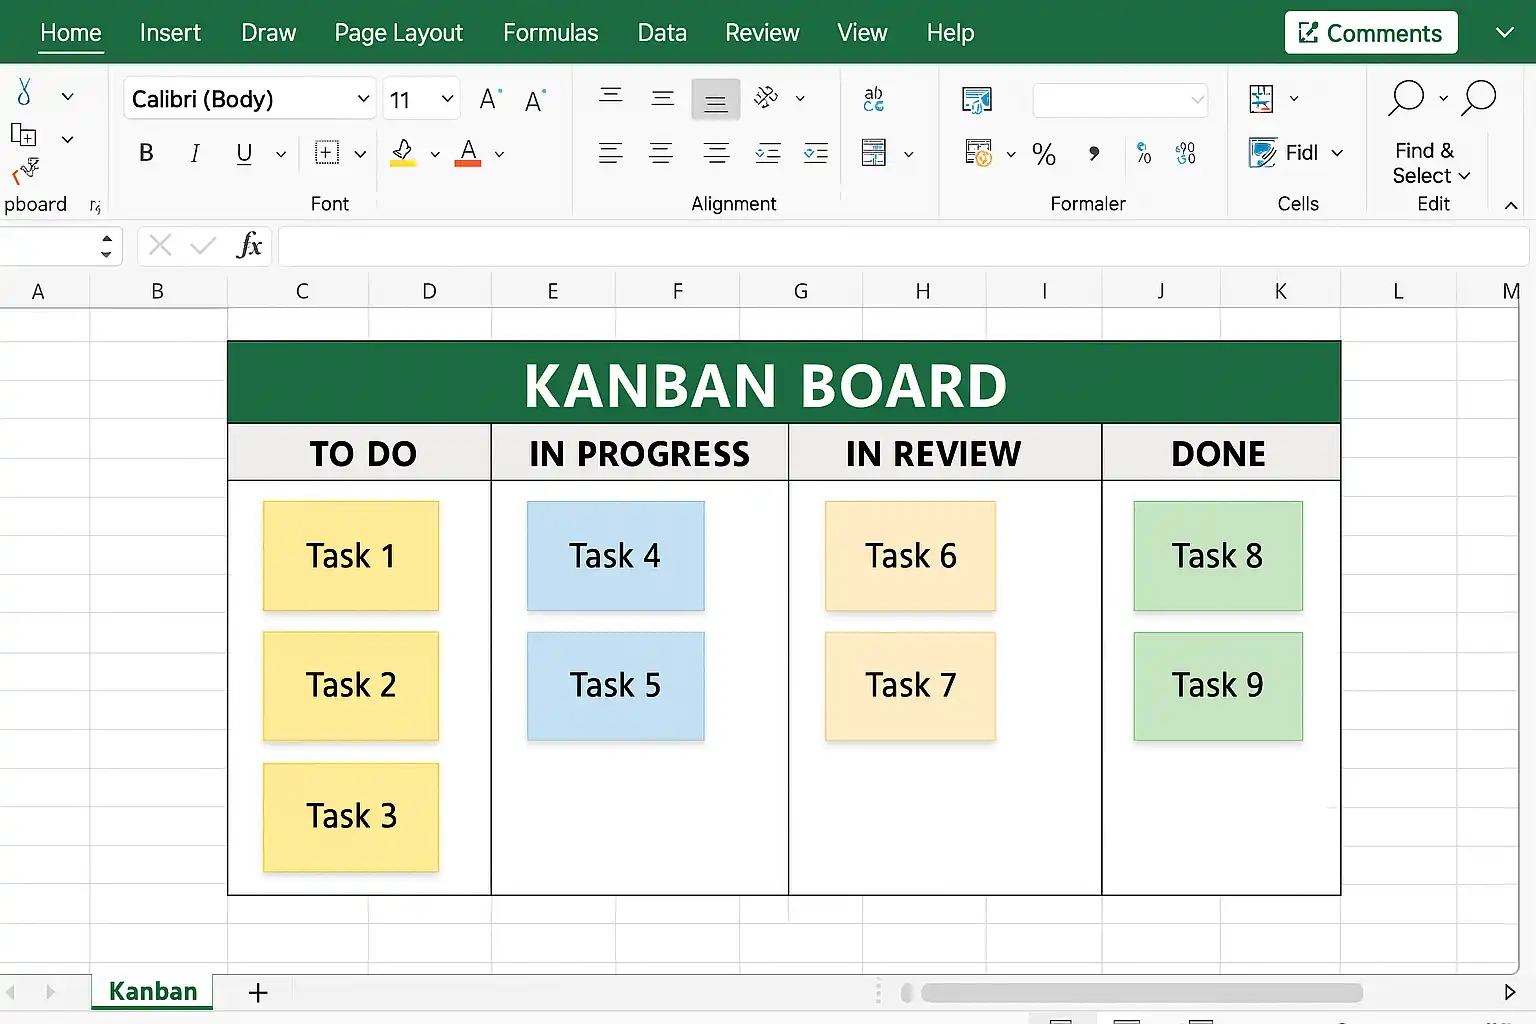The image size is (1536, 1024).
Task: Open the empty number format dropdown
Action: [x=1120, y=100]
